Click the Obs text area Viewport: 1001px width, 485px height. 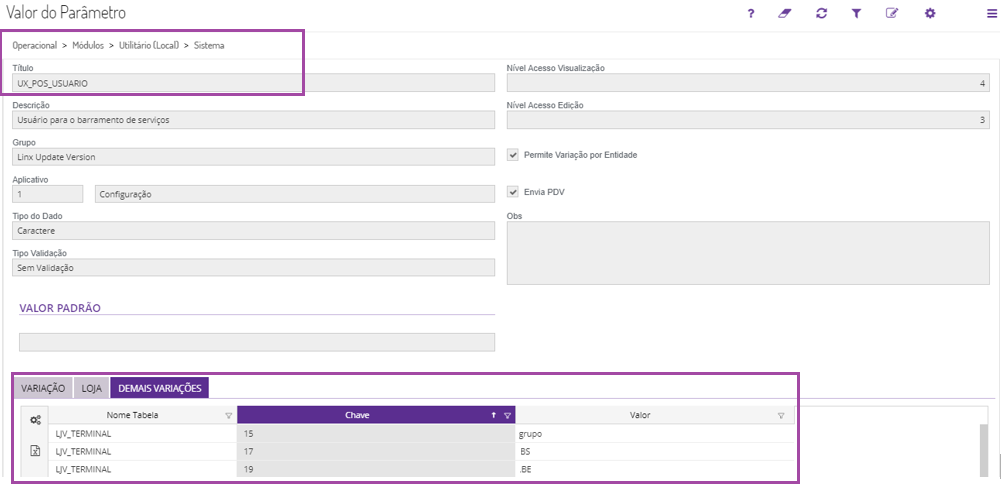pos(746,253)
